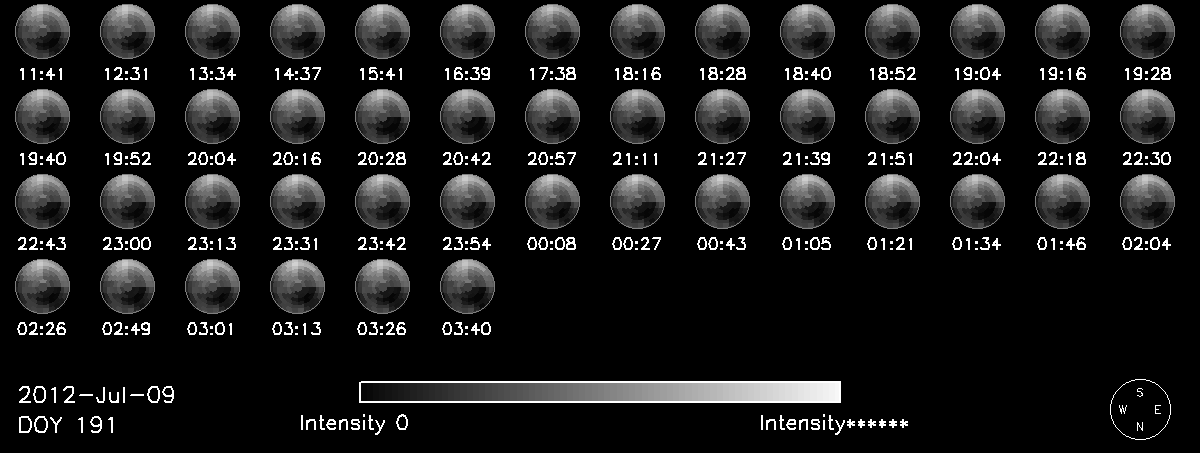Open the 19:04 disk thumbnail
Viewport: 1200px width, 453px height.
tap(977, 30)
